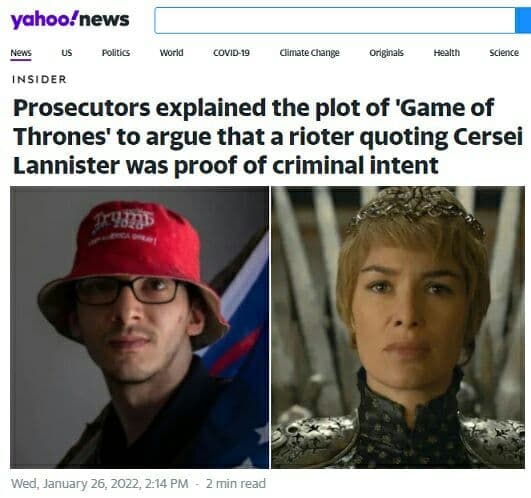531x498 pixels.
Task: Navigate to Climate Change section
Action: point(310,53)
